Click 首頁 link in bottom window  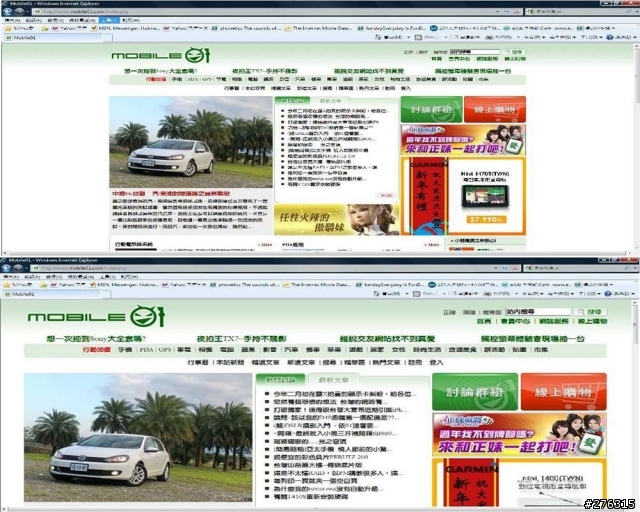tap(484, 321)
